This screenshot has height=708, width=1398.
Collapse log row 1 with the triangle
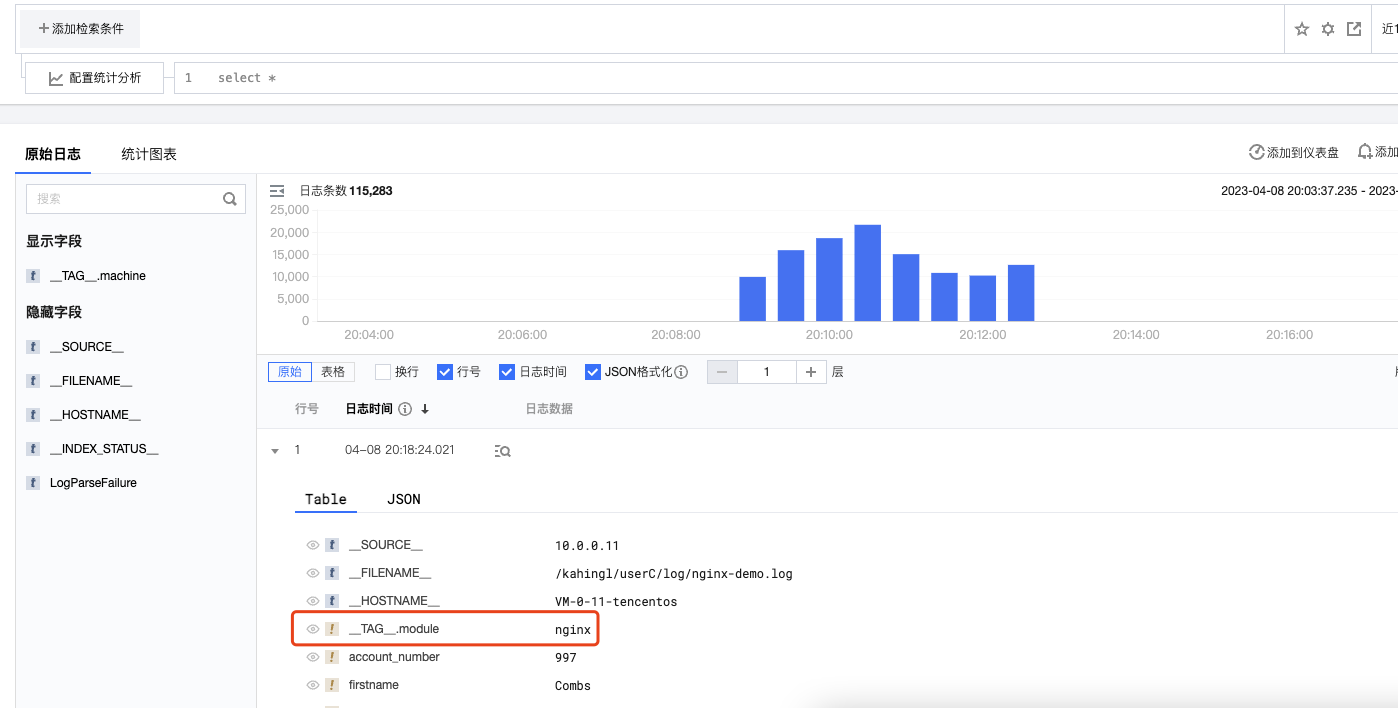[x=275, y=451]
